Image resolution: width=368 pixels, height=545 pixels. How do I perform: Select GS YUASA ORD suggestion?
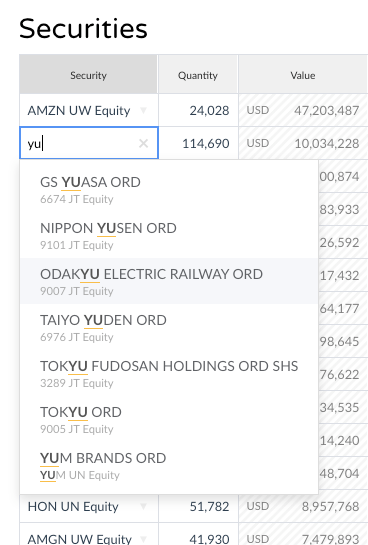coord(169,189)
